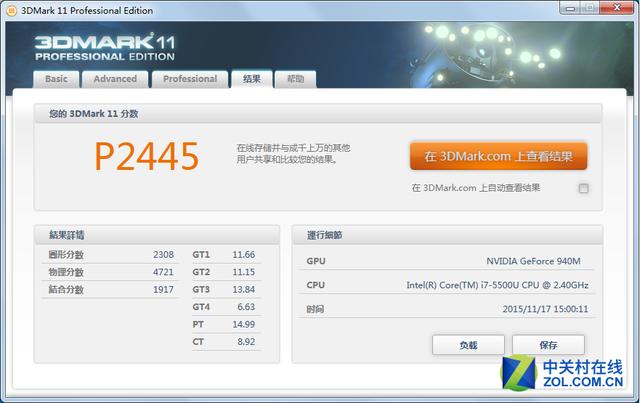The image size is (640, 403).
Task: Click PT result 14.99
Action: (244, 324)
